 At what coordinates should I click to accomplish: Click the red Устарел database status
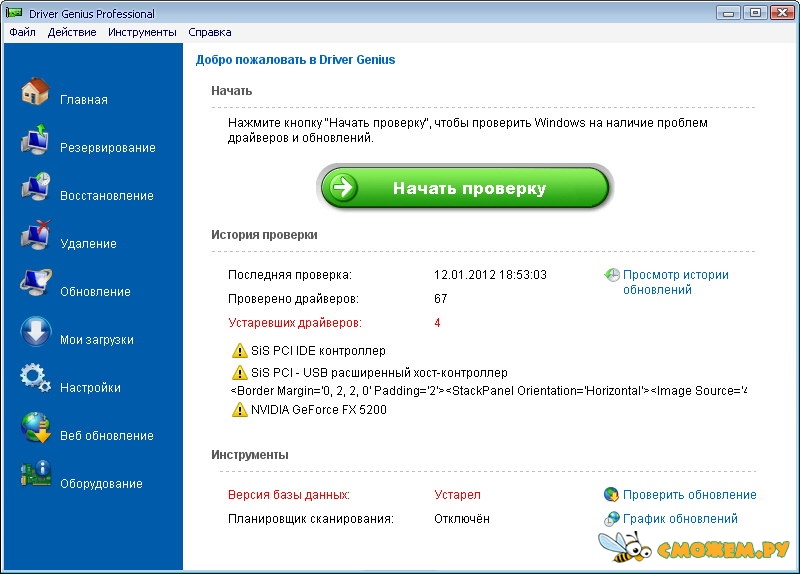tap(457, 494)
